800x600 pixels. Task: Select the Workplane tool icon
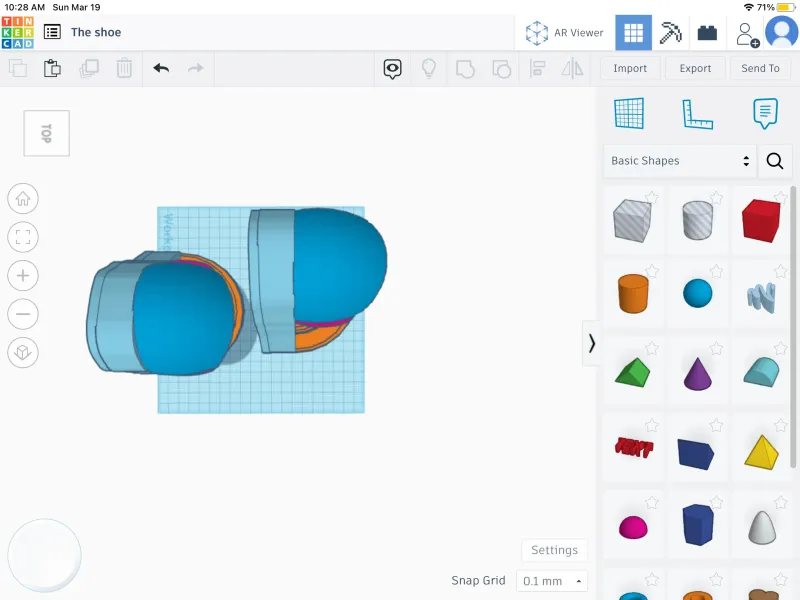click(629, 113)
